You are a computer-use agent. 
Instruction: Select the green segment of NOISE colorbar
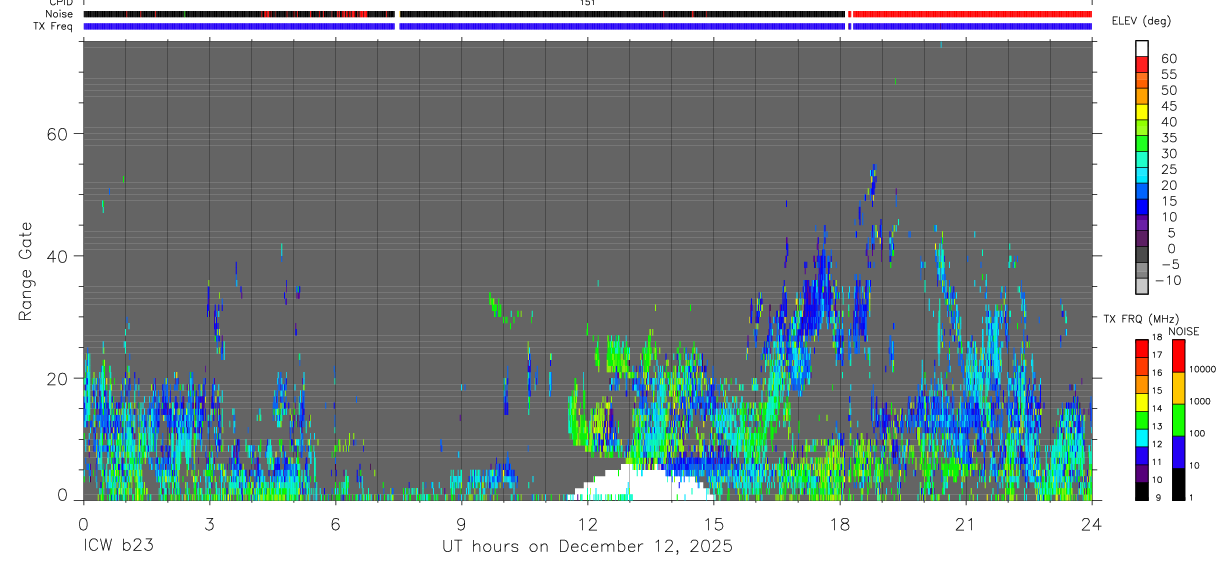coord(1178,419)
